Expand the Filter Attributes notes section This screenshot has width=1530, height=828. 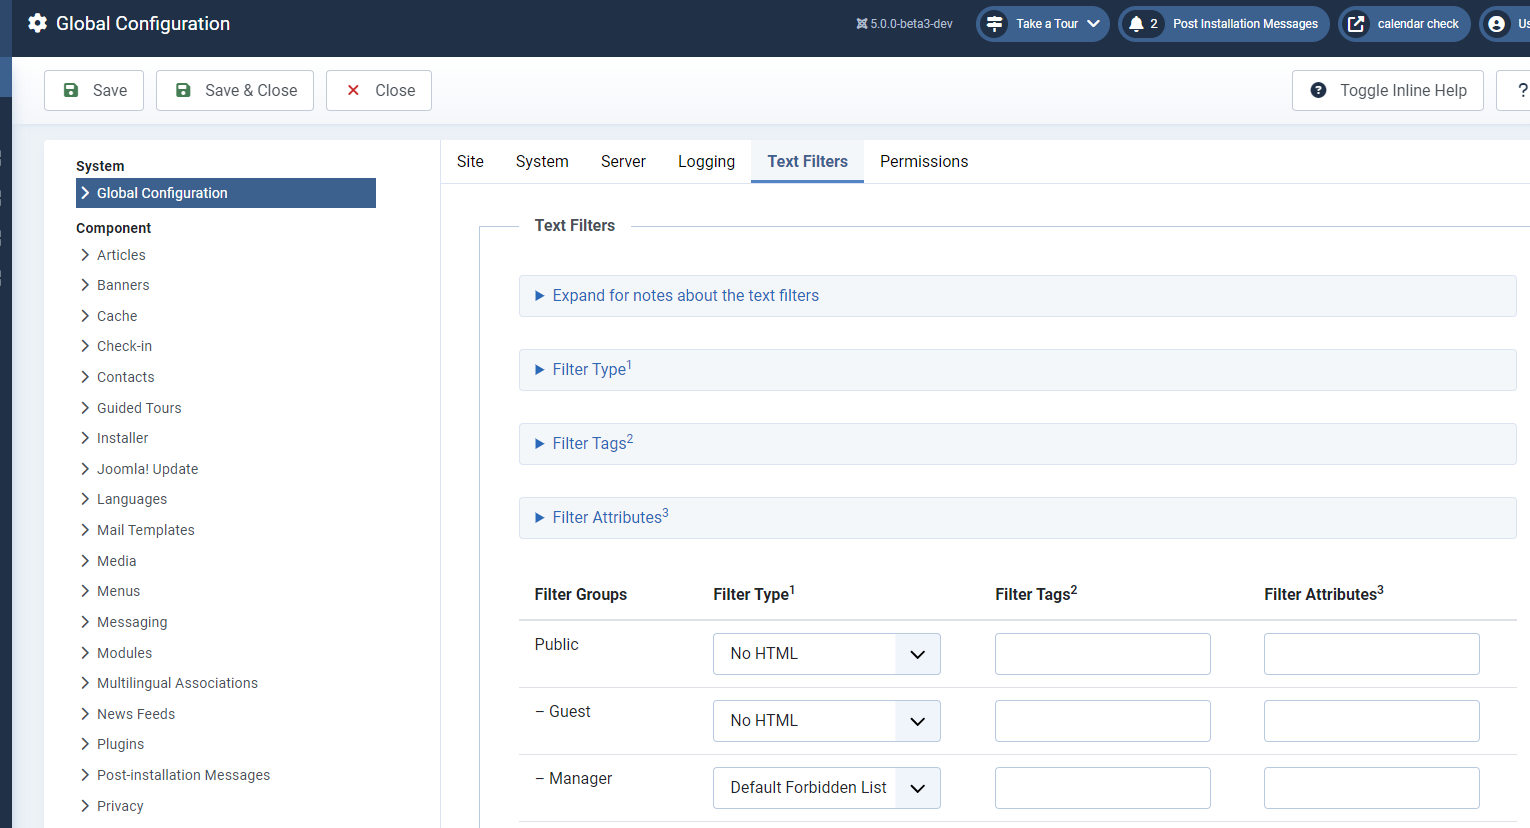[x=1018, y=518]
